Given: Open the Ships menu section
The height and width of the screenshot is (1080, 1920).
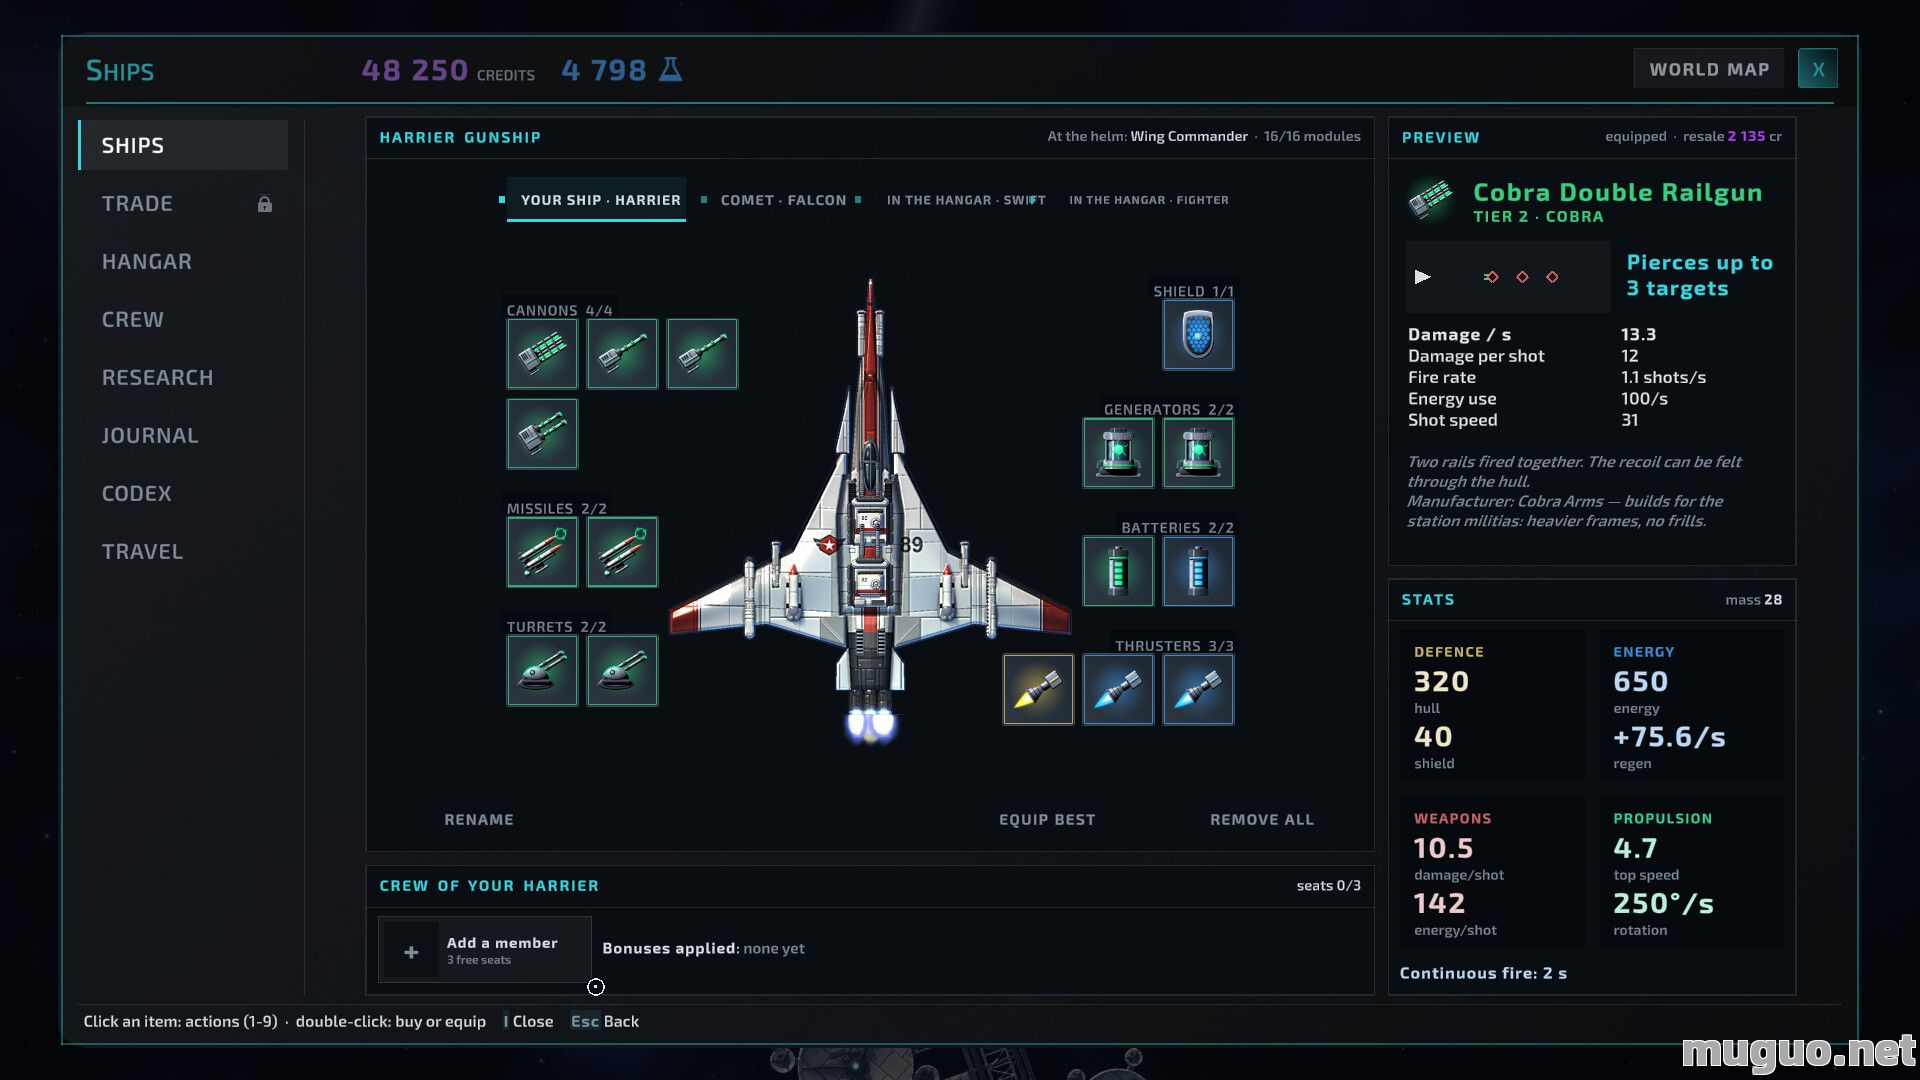Looking at the screenshot, I should point(183,145).
